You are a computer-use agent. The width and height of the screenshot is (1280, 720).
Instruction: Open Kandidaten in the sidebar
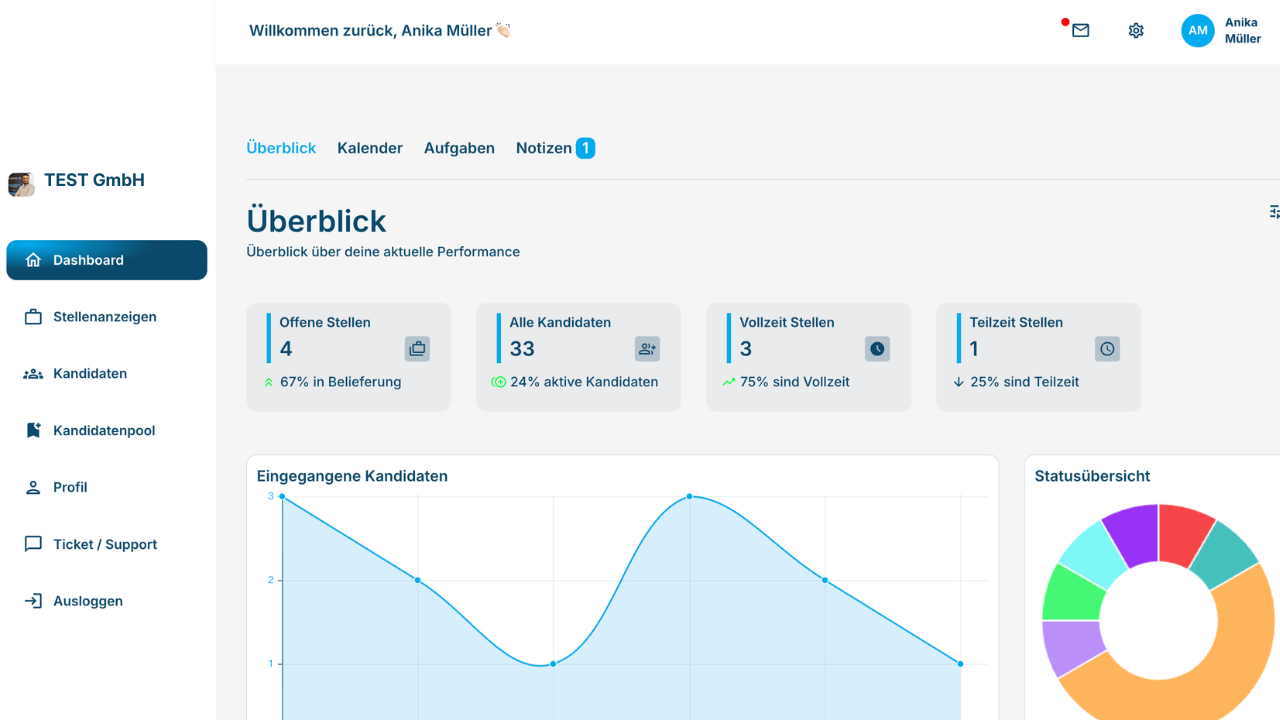89,374
